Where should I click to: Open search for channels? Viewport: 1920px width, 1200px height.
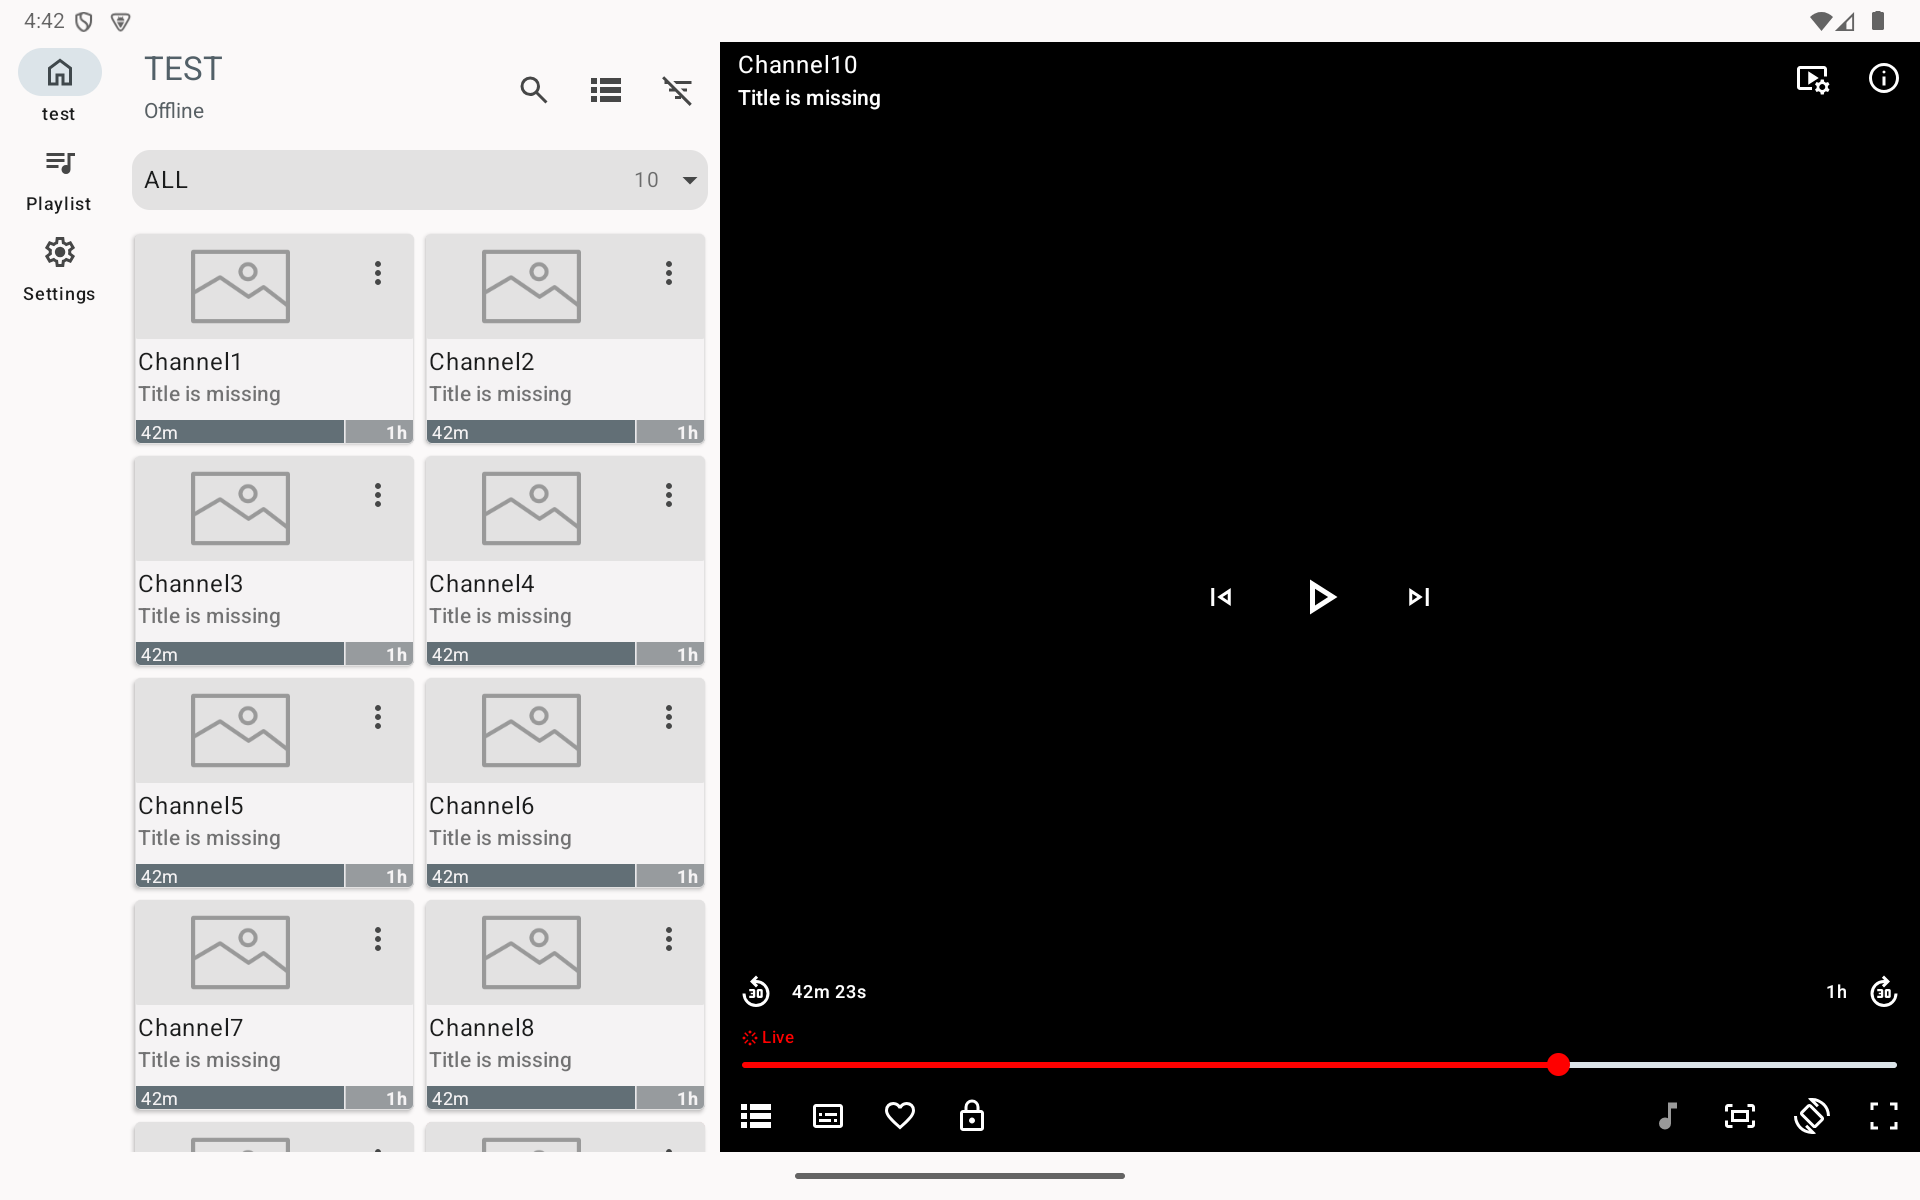(534, 90)
